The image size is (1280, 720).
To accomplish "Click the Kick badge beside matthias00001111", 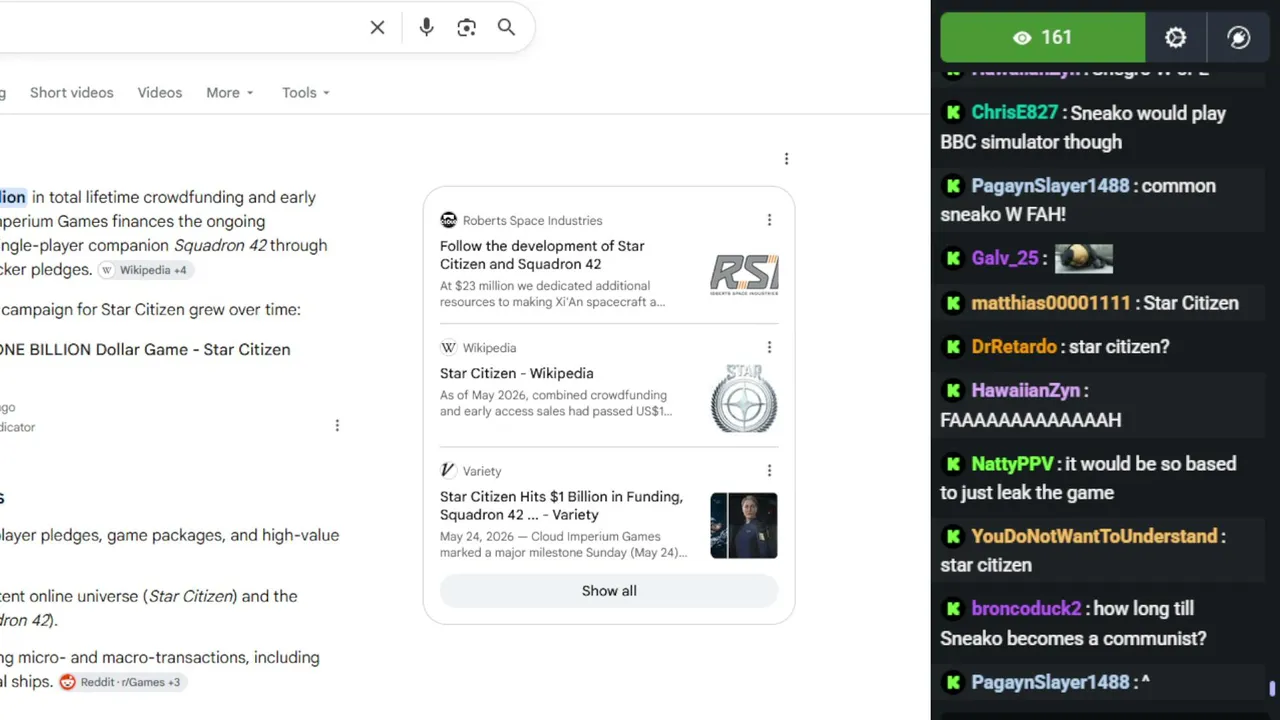I will point(953,302).
